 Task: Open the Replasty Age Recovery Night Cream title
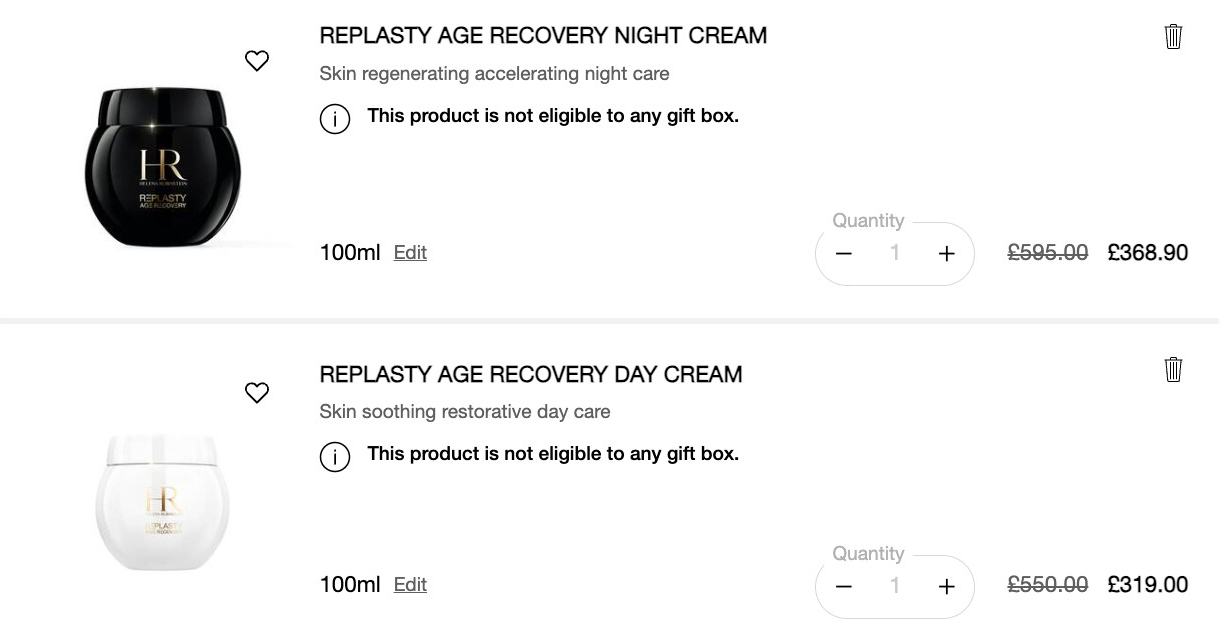pyautogui.click(x=543, y=36)
